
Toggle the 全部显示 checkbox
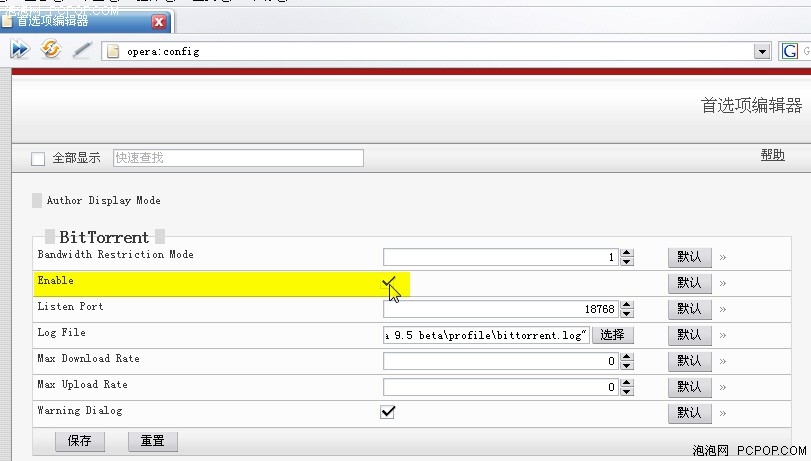click(38, 158)
